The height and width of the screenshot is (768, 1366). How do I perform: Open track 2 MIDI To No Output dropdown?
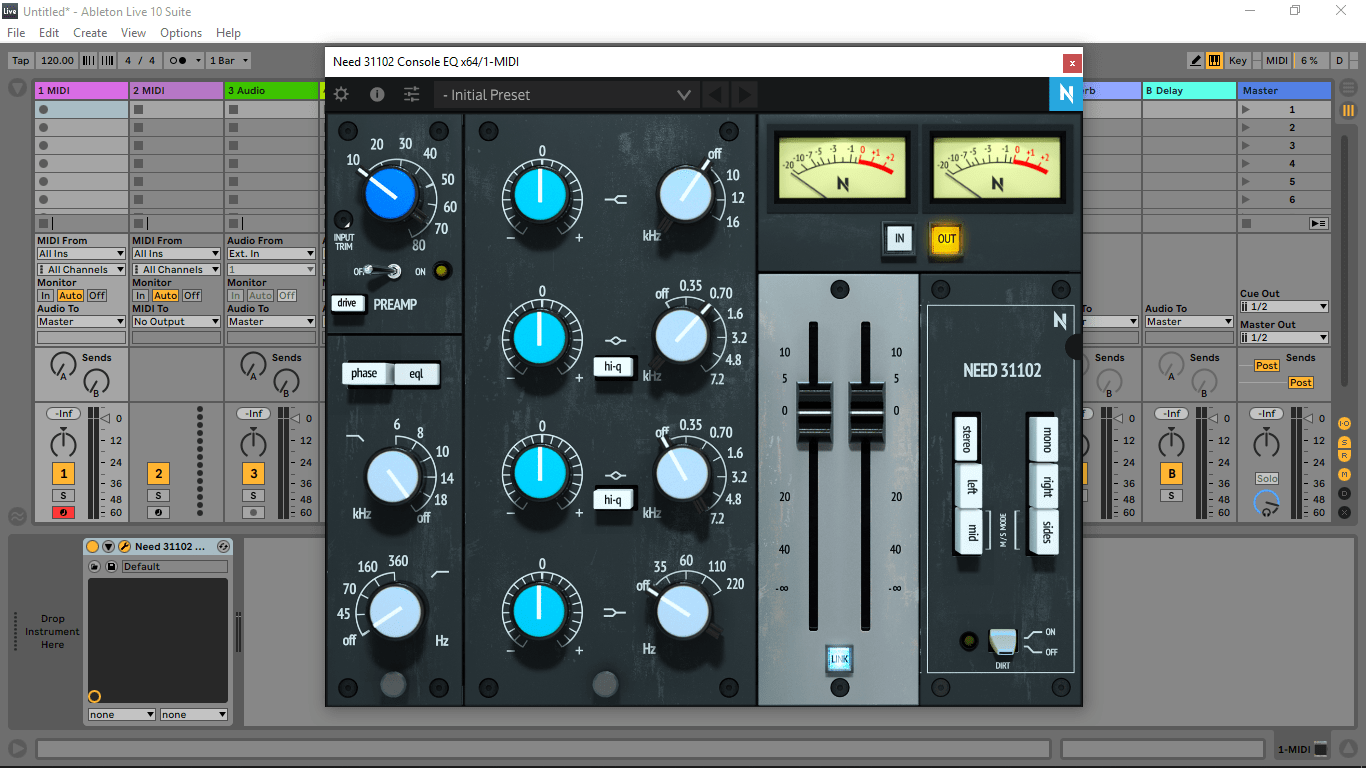click(176, 322)
